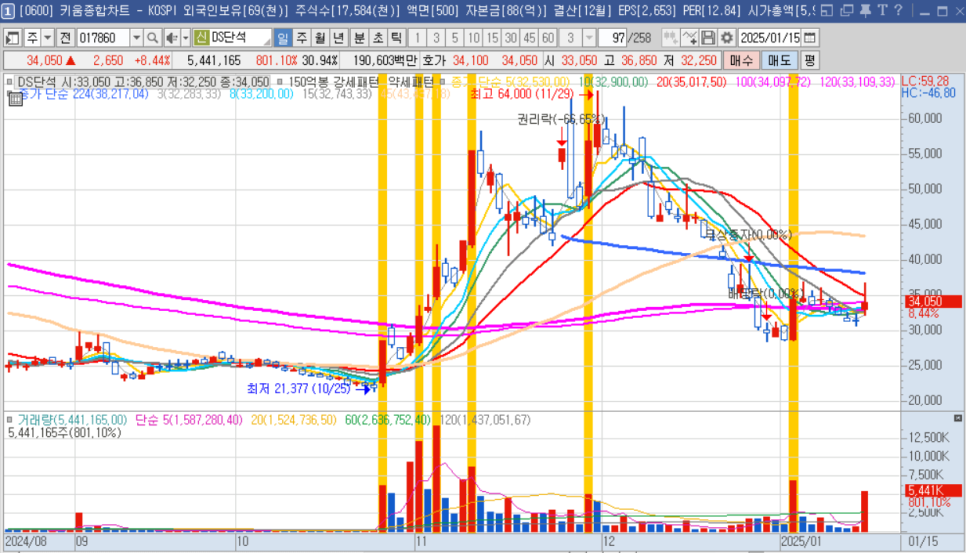Select the 15 interval preset
The width and height of the screenshot is (966, 553).
[492, 38]
